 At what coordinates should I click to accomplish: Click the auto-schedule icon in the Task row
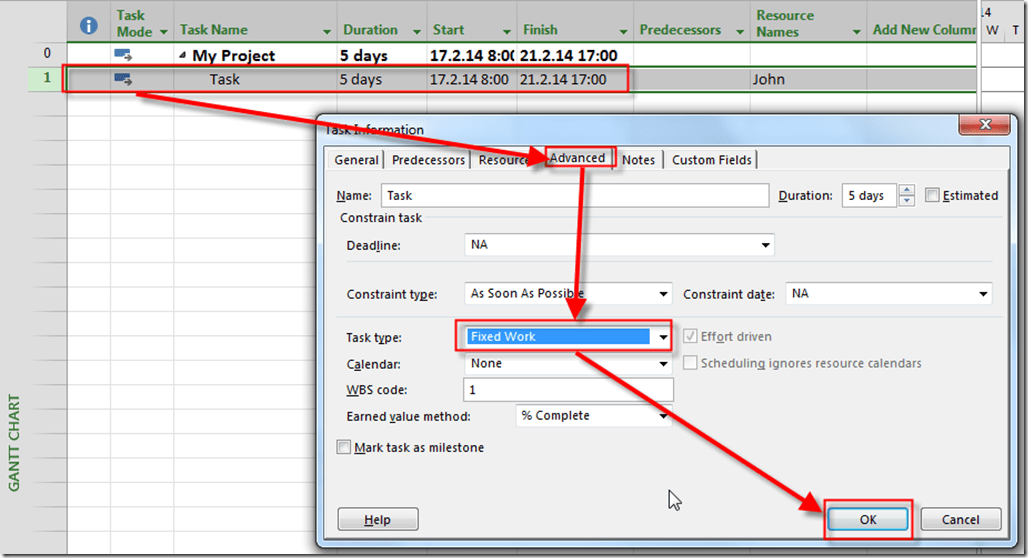(124, 79)
